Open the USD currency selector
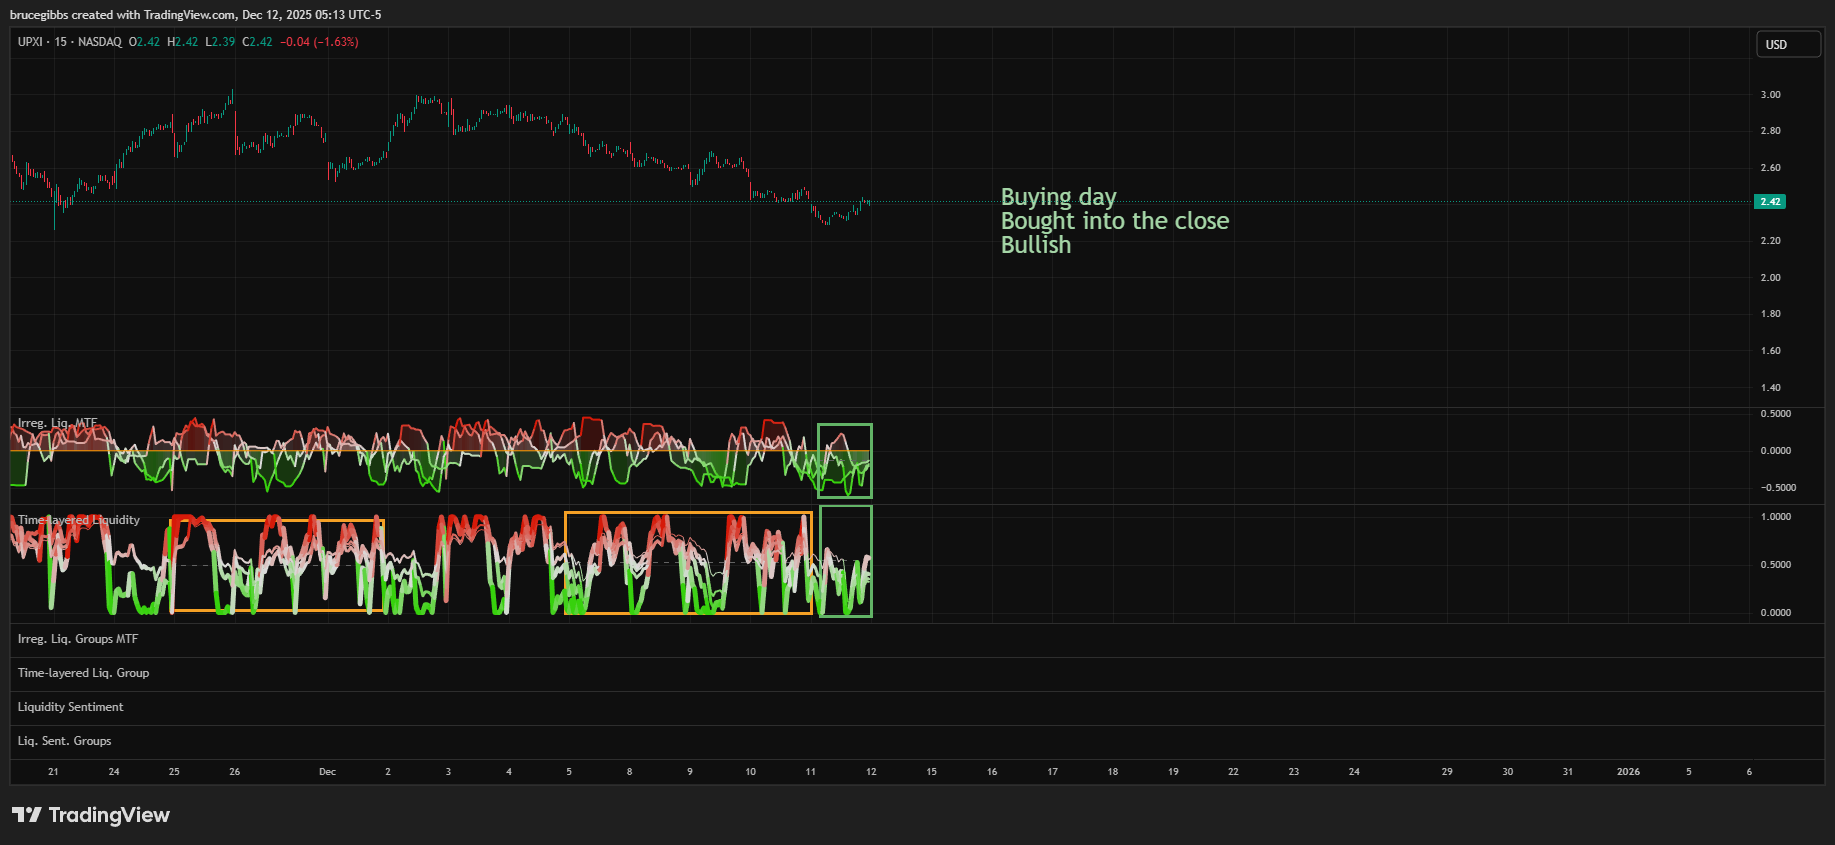This screenshot has height=845, width=1835. coord(1788,45)
